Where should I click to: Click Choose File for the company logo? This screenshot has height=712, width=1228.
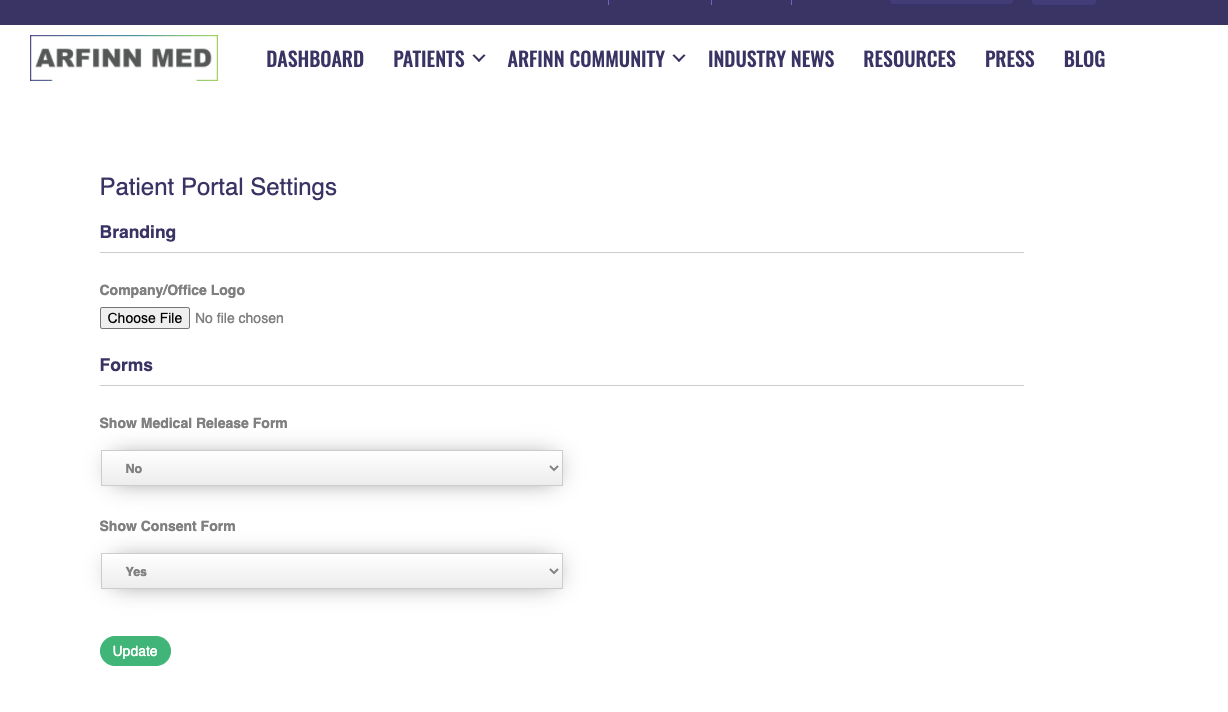point(145,318)
